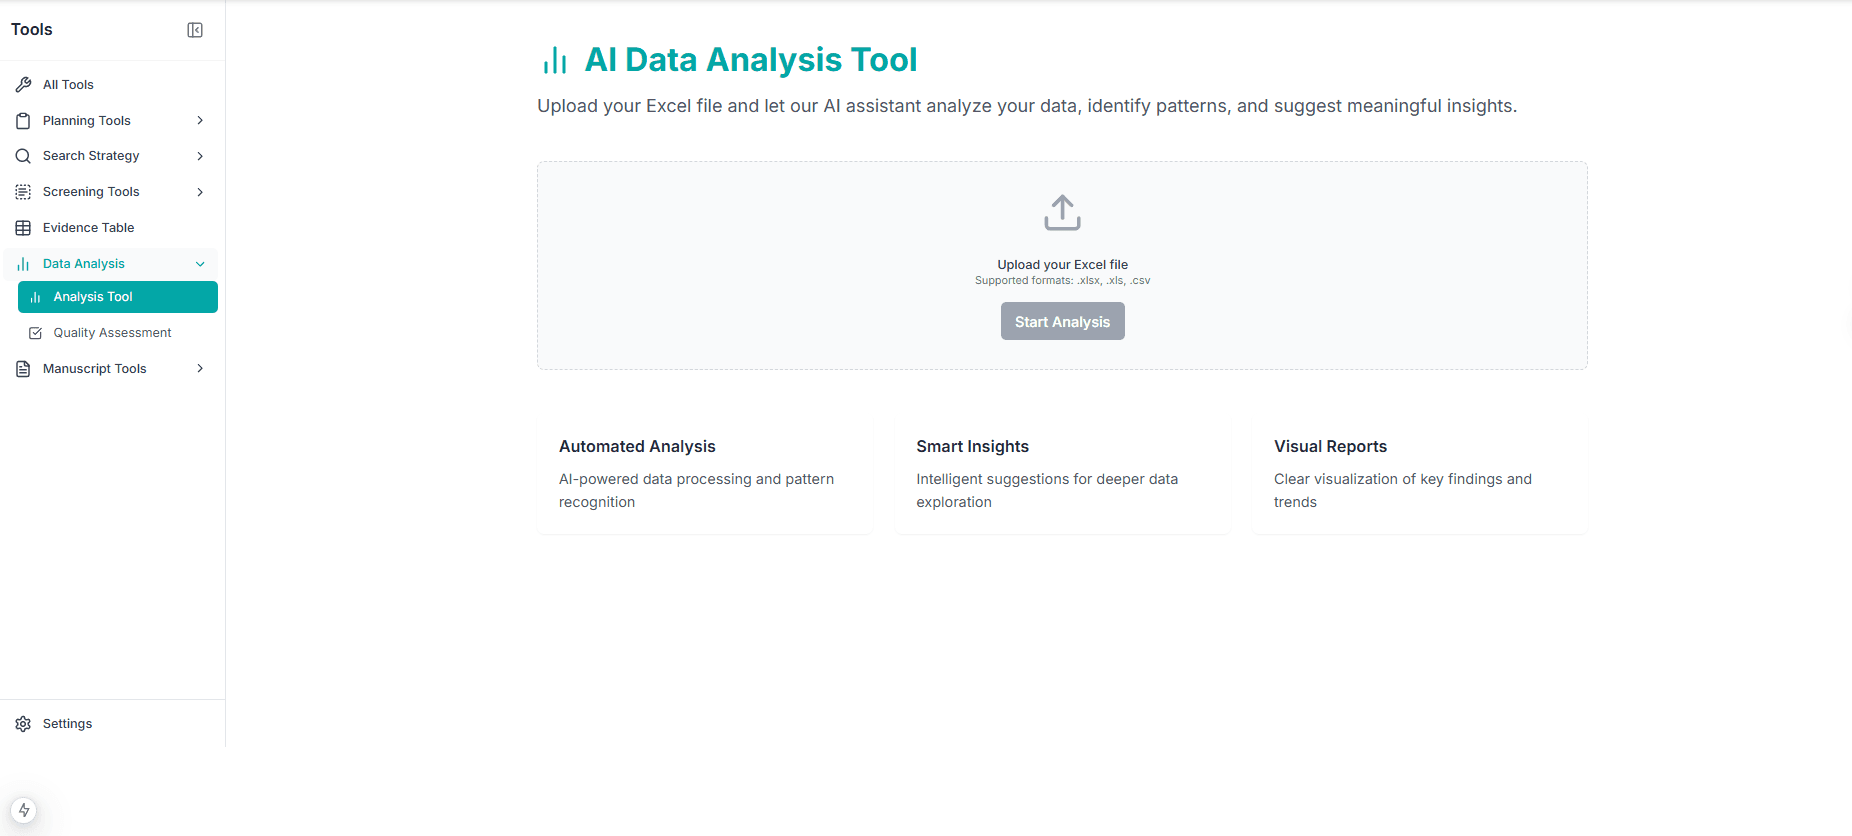Open the Evidence Table menu item

tap(111, 228)
